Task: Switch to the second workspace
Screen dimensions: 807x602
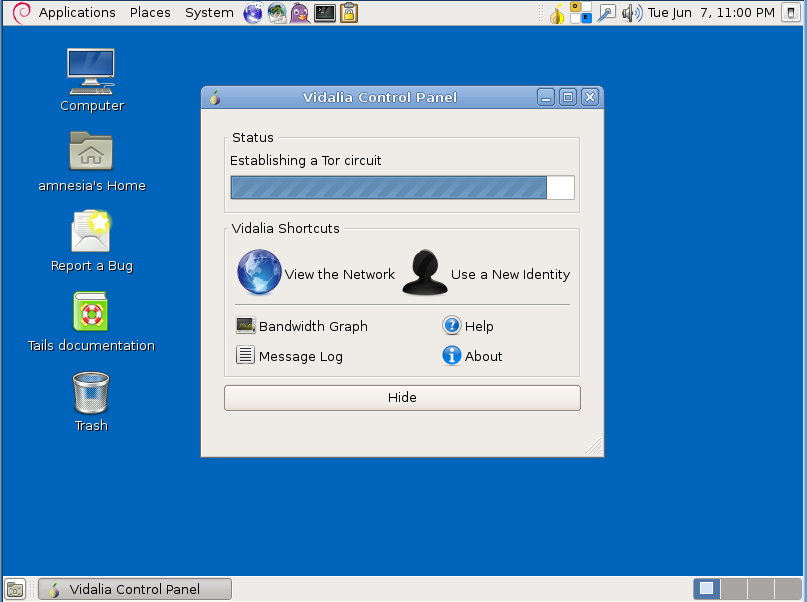Action: click(x=734, y=589)
